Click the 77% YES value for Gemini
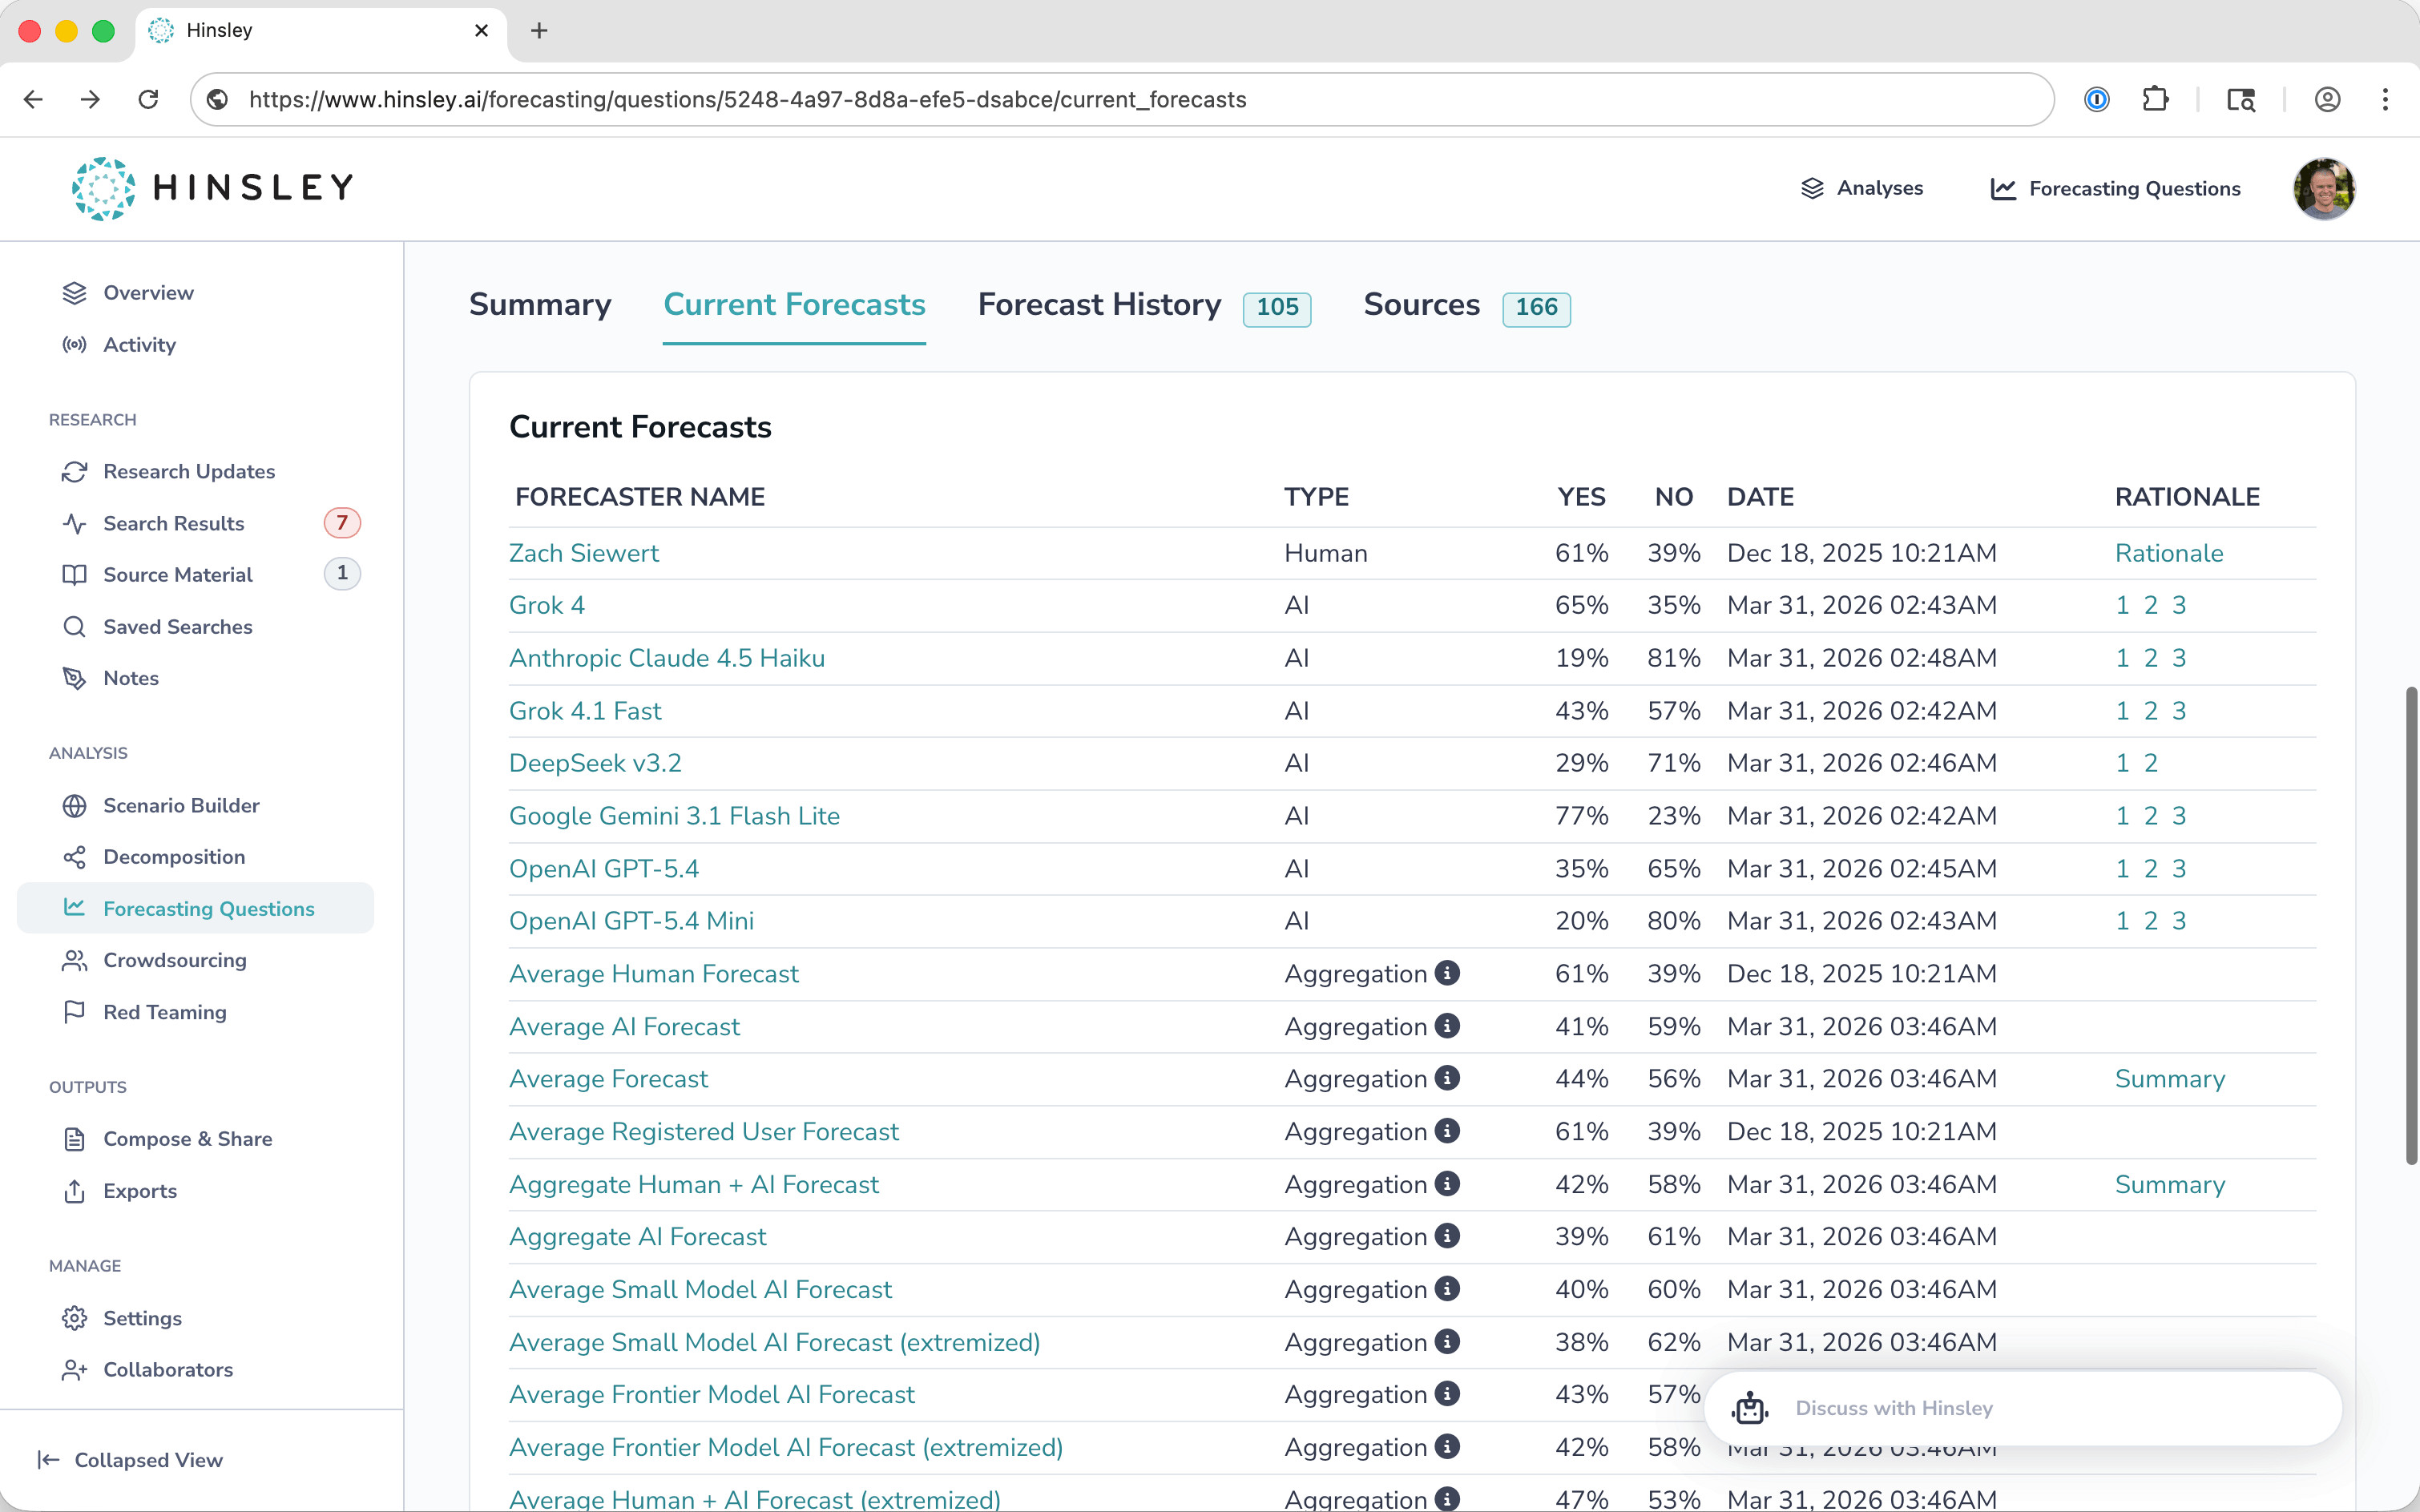2420x1512 pixels. point(1581,816)
